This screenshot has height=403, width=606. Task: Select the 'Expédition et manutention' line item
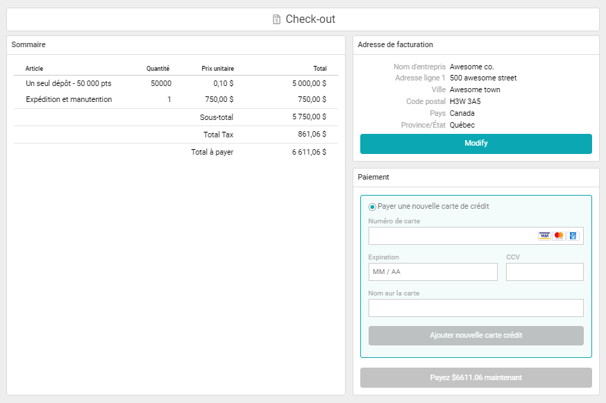coord(68,100)
